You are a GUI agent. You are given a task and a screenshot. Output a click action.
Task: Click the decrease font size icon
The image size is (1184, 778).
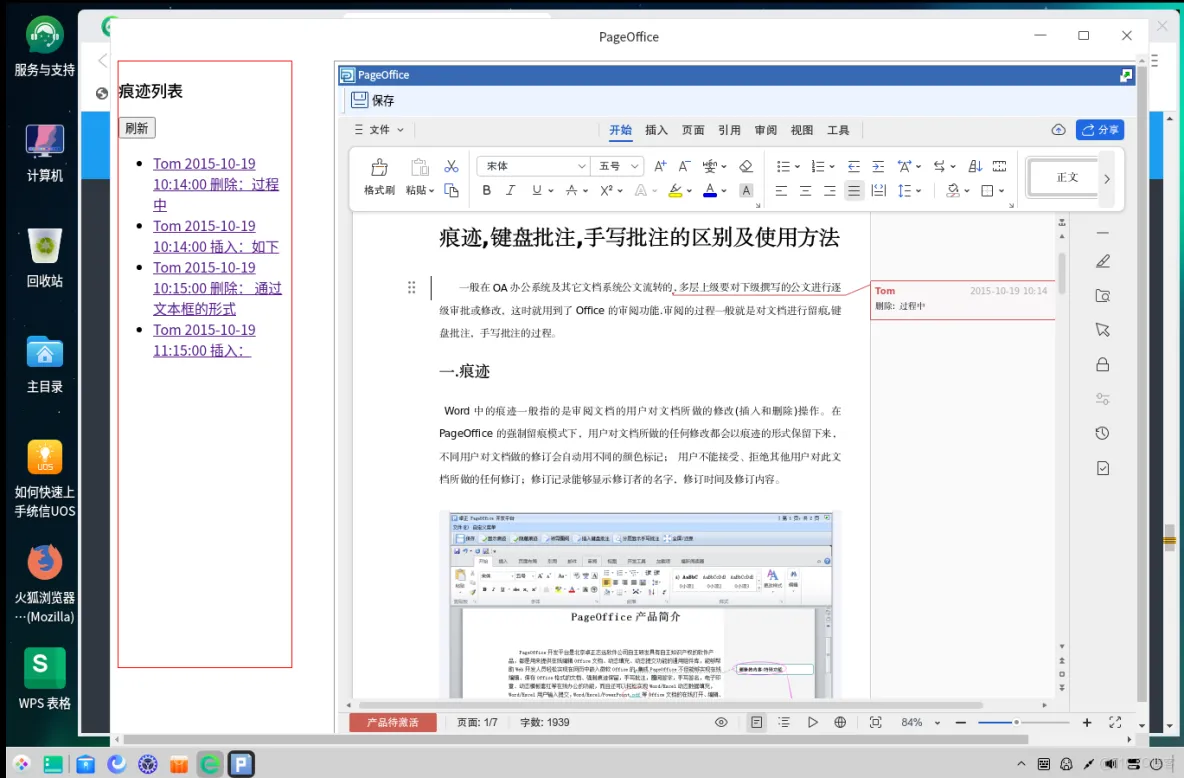(684, 166)
